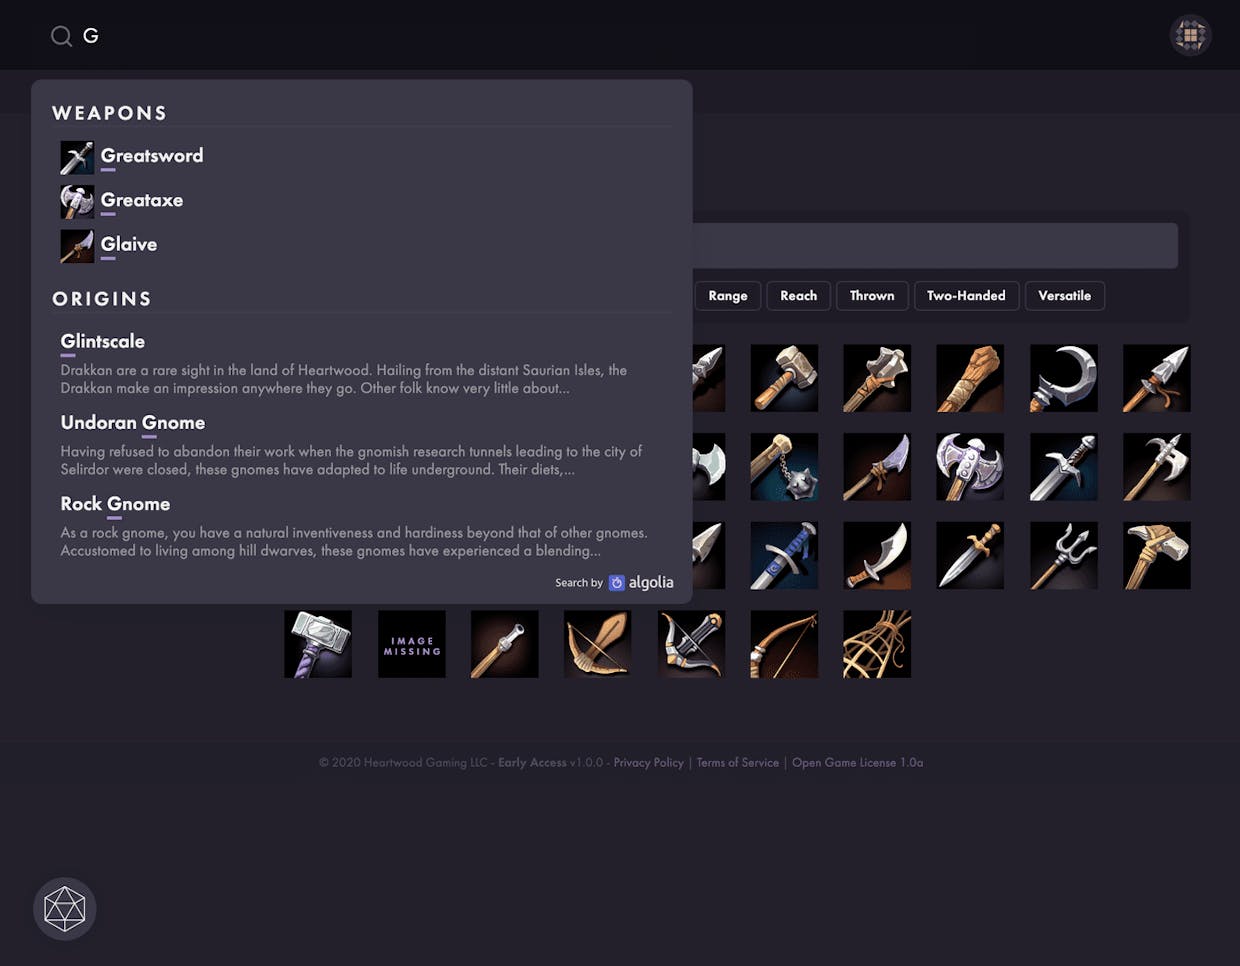Select the gold-hilted dagger tile
Image resolution: width=1240 pixels, height=966 pixels.
(x=970, y=555)
